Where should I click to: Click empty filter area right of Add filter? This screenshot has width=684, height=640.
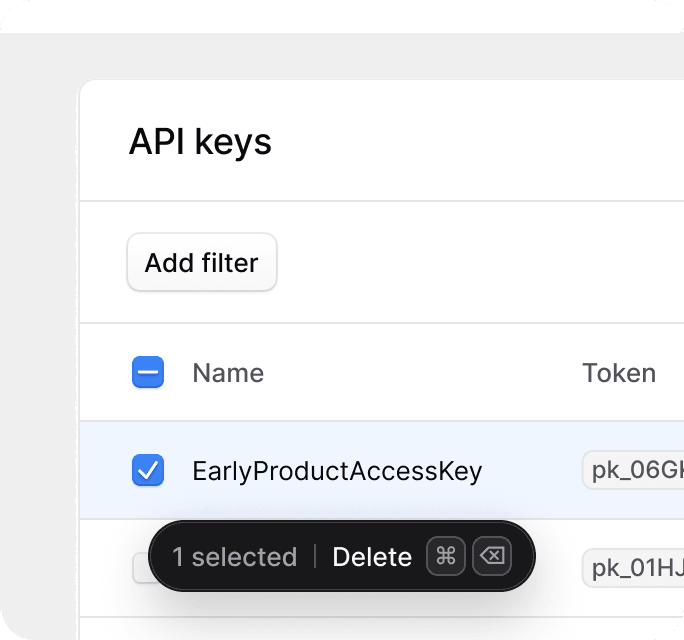(480, 262)
